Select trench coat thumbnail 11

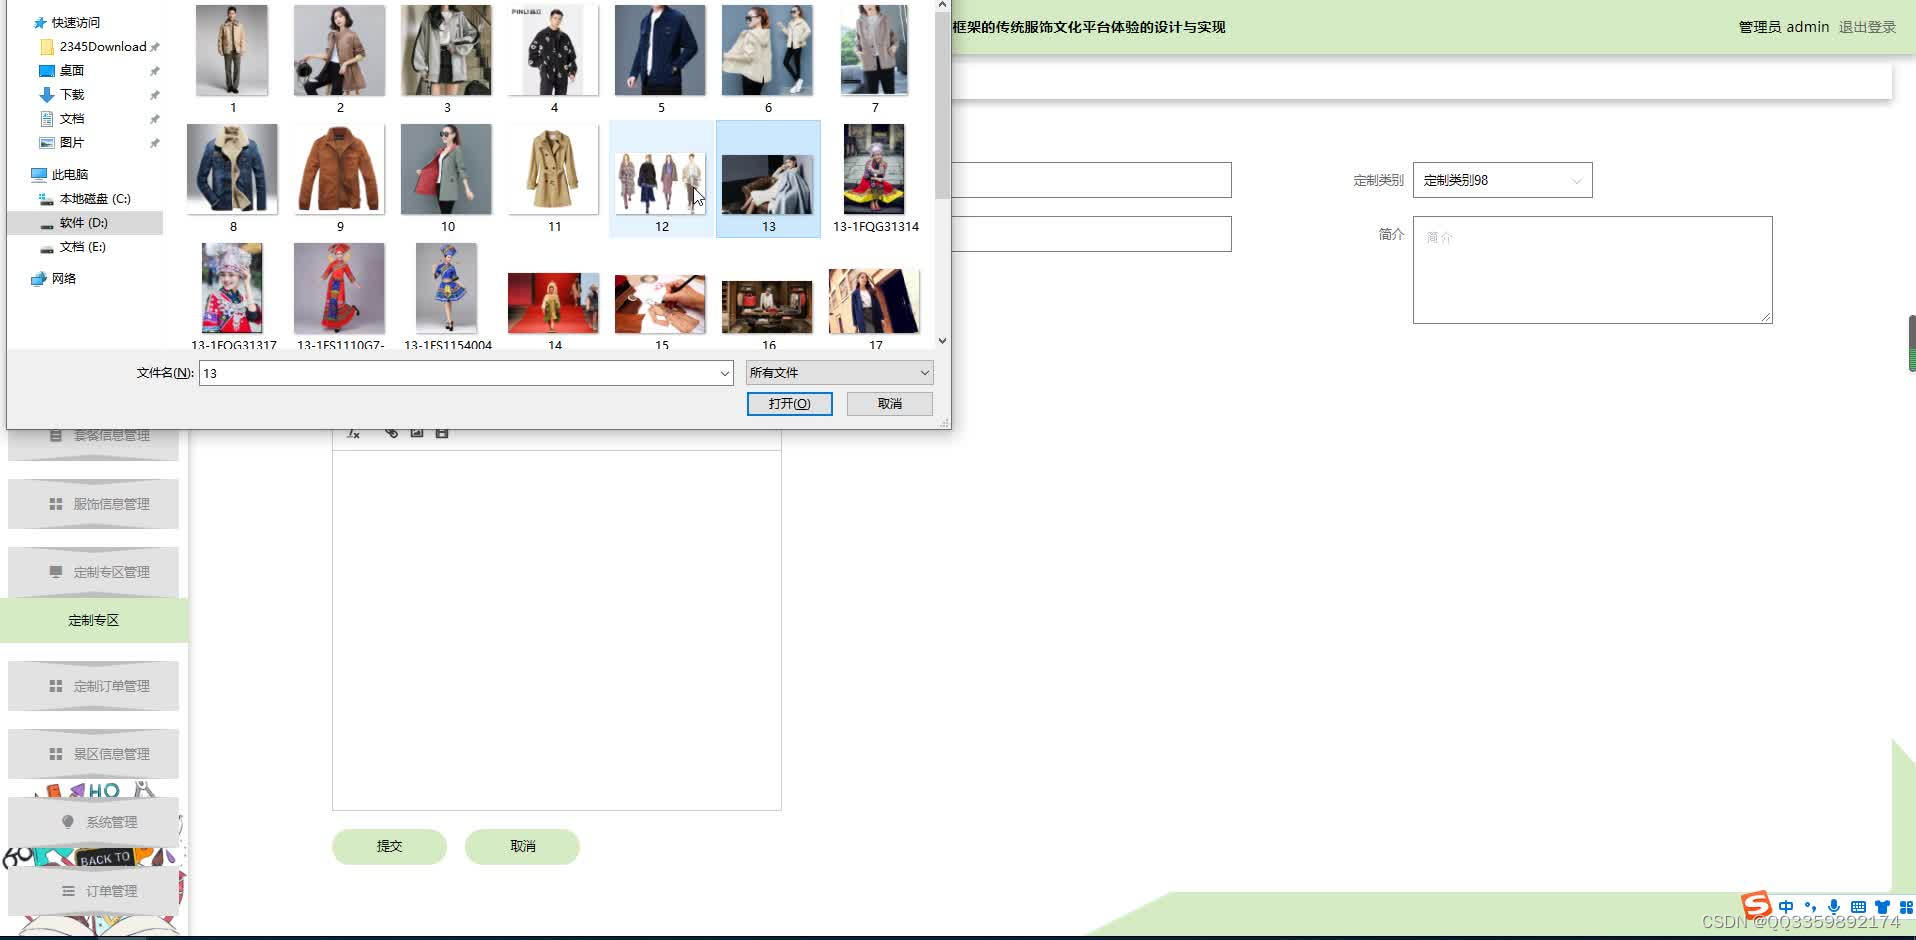tap(554, 168)
